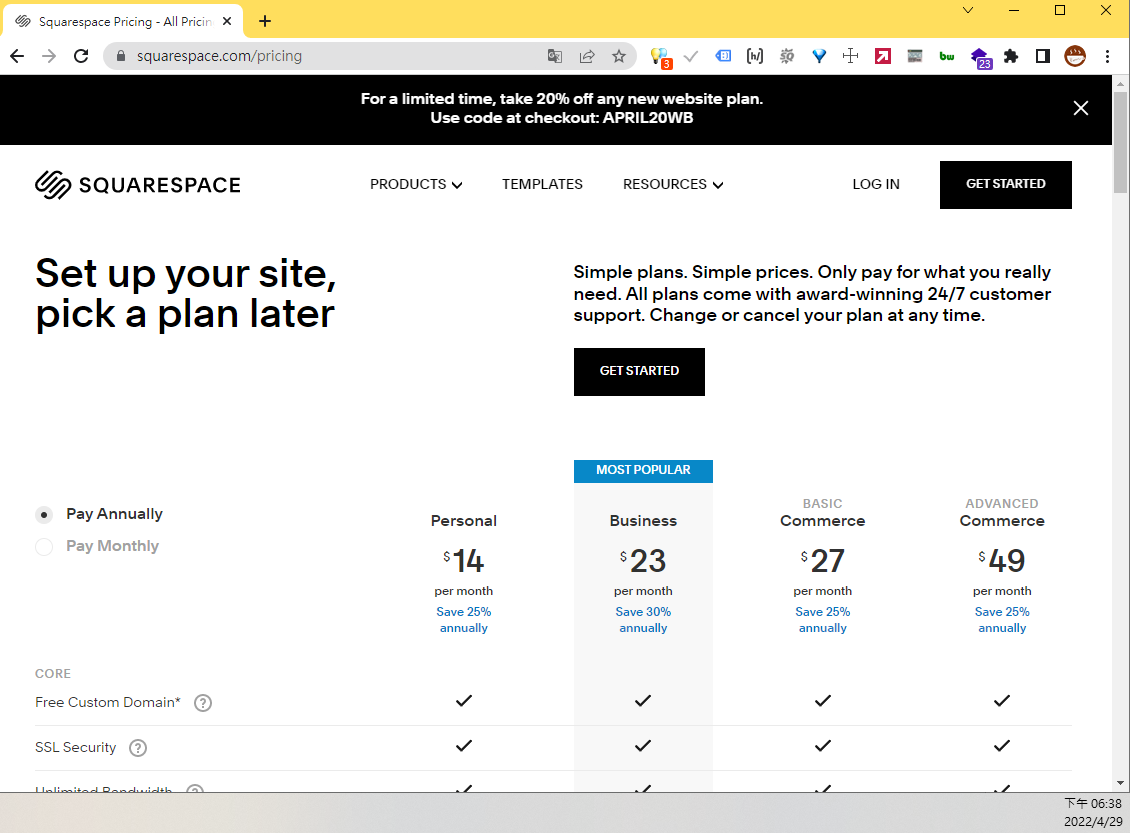Open the Extensions puzzle-piece menu
Viewport: 1130px width, 833px height.
click(1011, 56)
